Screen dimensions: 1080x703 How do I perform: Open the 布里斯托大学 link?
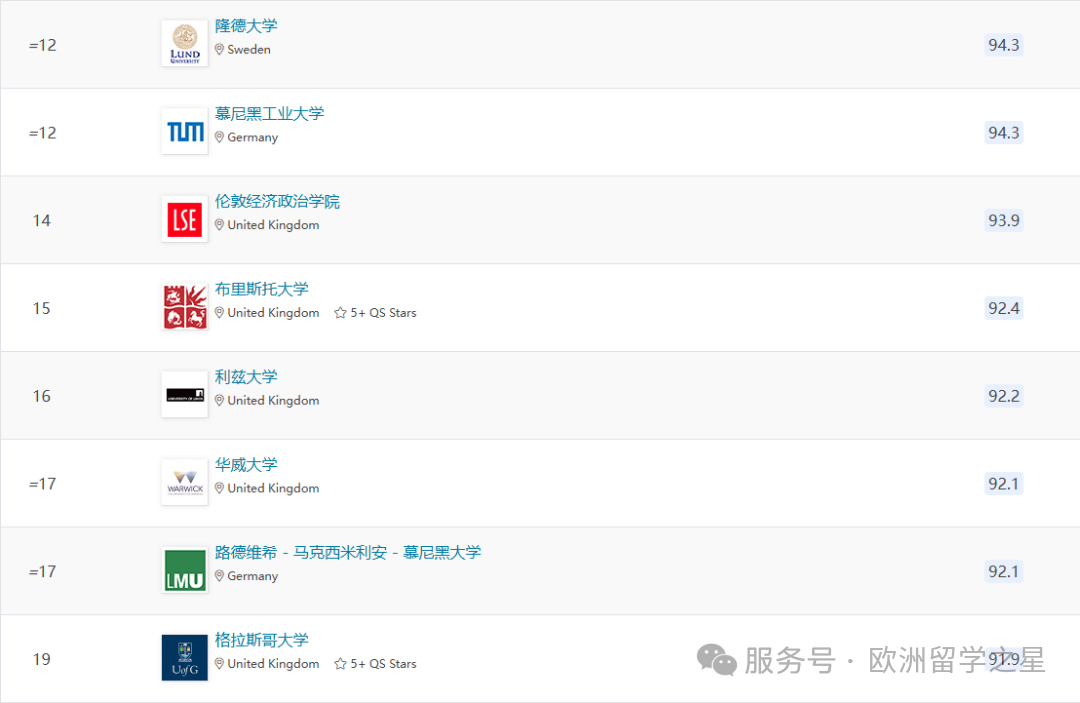click(262, 289)
